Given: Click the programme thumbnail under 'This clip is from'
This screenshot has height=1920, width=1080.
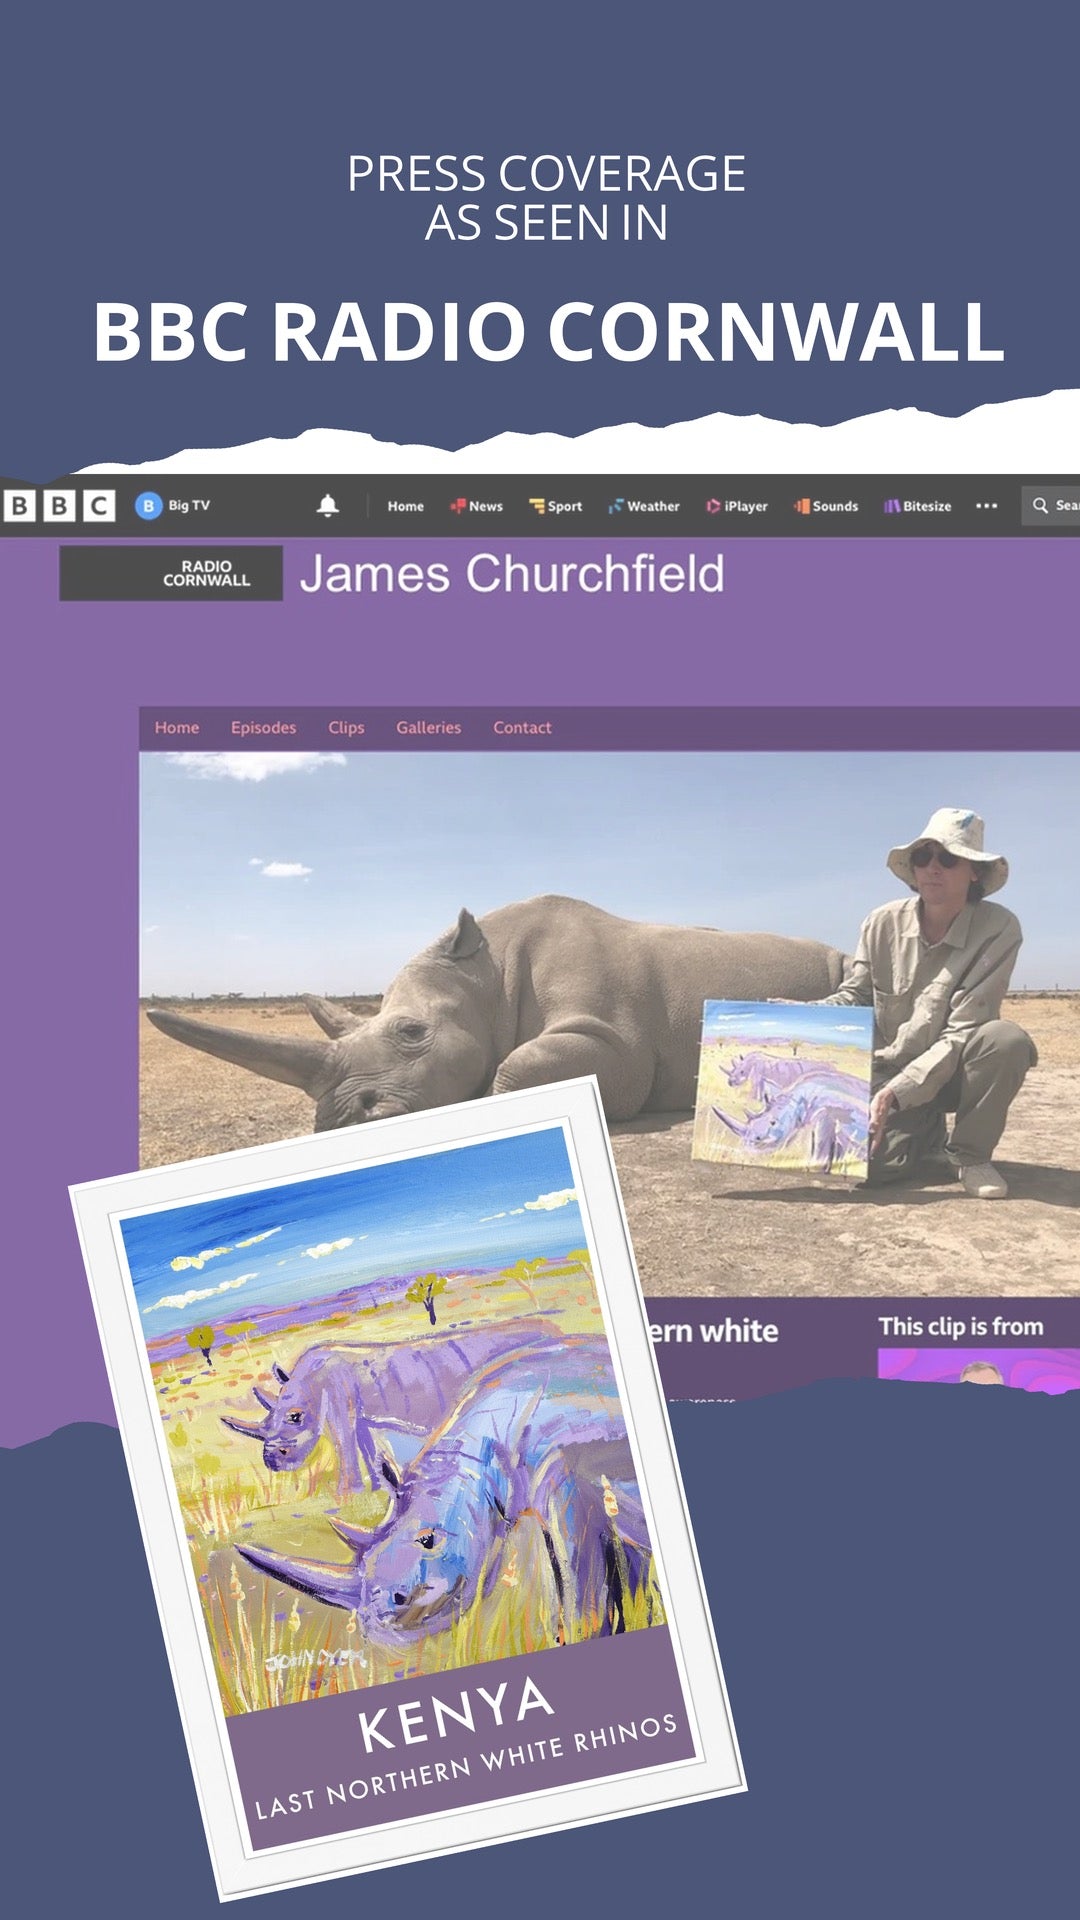Looking at the screenshot, I should (x=977, y=1367).
